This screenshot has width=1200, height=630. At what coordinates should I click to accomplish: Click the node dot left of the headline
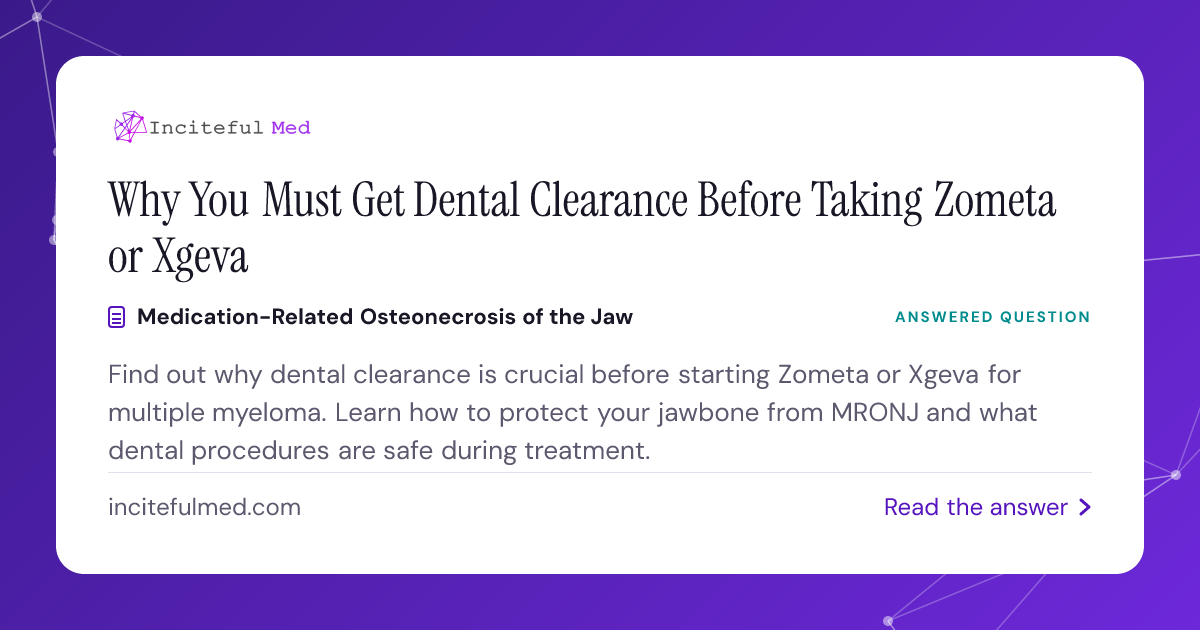pyautogui.click(x=53, y=239)
